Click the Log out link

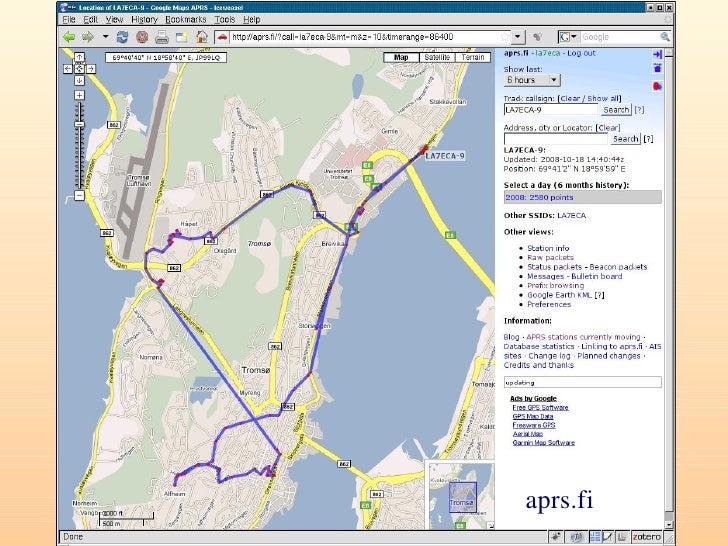(x=581, y=53)
